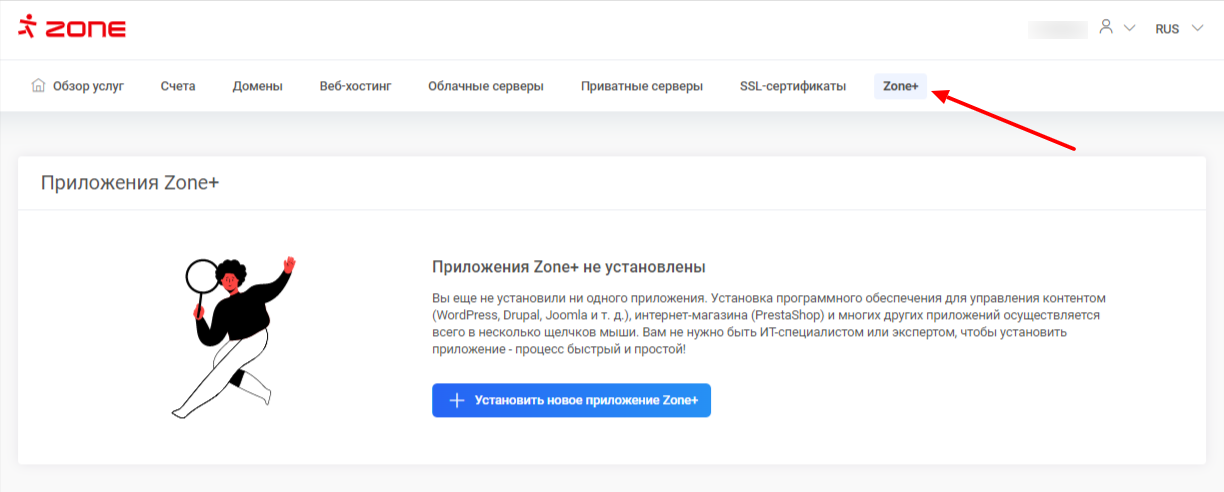
Task: Click the home icon beside Обзор услуг
Action: (x=38, y=86)
